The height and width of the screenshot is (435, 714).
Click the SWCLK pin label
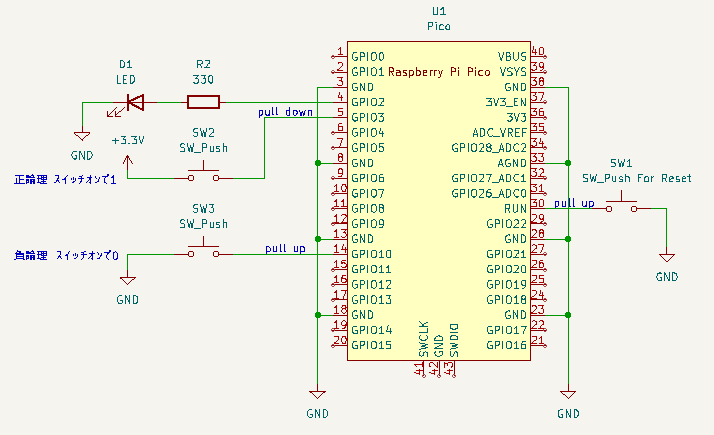click(x=424, y=339)
